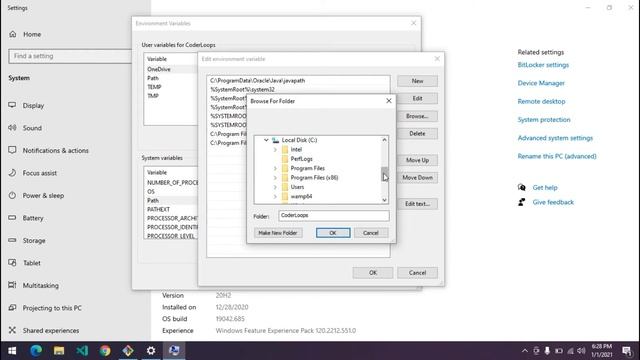Click the Give feedback link
Image resolution: width=640 pixels, height=360 pixels.
click(553, 202)
